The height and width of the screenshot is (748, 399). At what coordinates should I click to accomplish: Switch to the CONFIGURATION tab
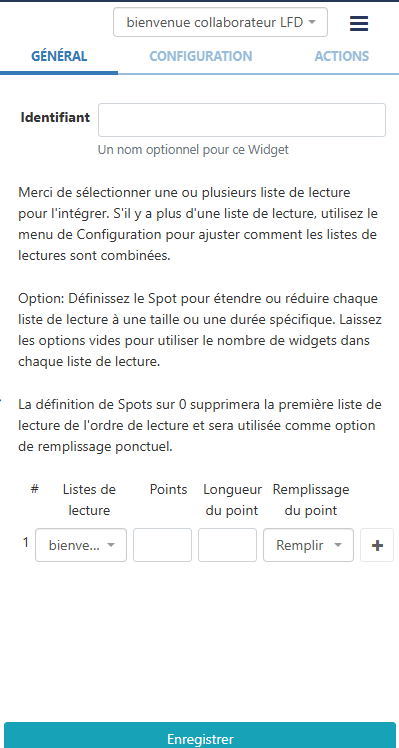(x=201, y=56)
